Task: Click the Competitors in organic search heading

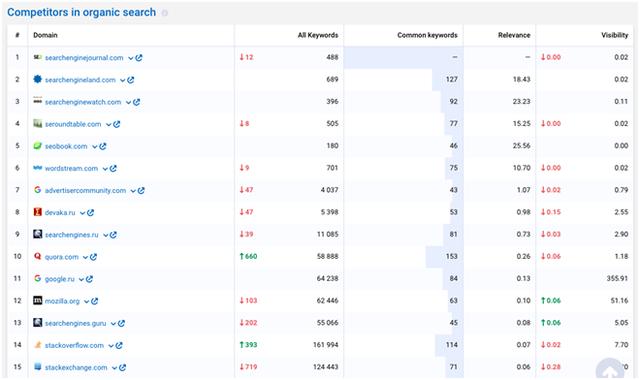Action: [82, 13]
